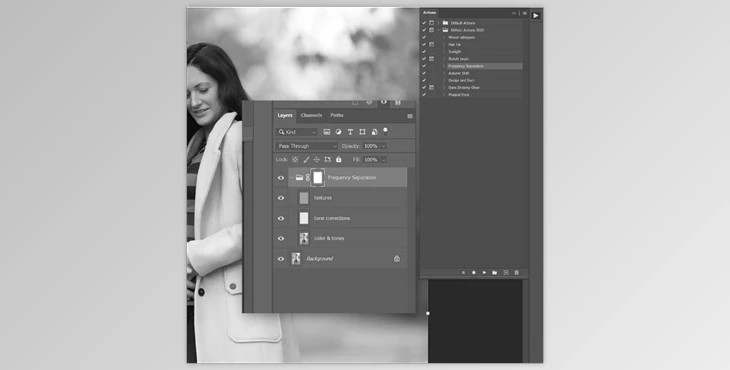Uncheck the Default Actions set checkmark
Screen dimensions: 730x370
coord(424,23)
